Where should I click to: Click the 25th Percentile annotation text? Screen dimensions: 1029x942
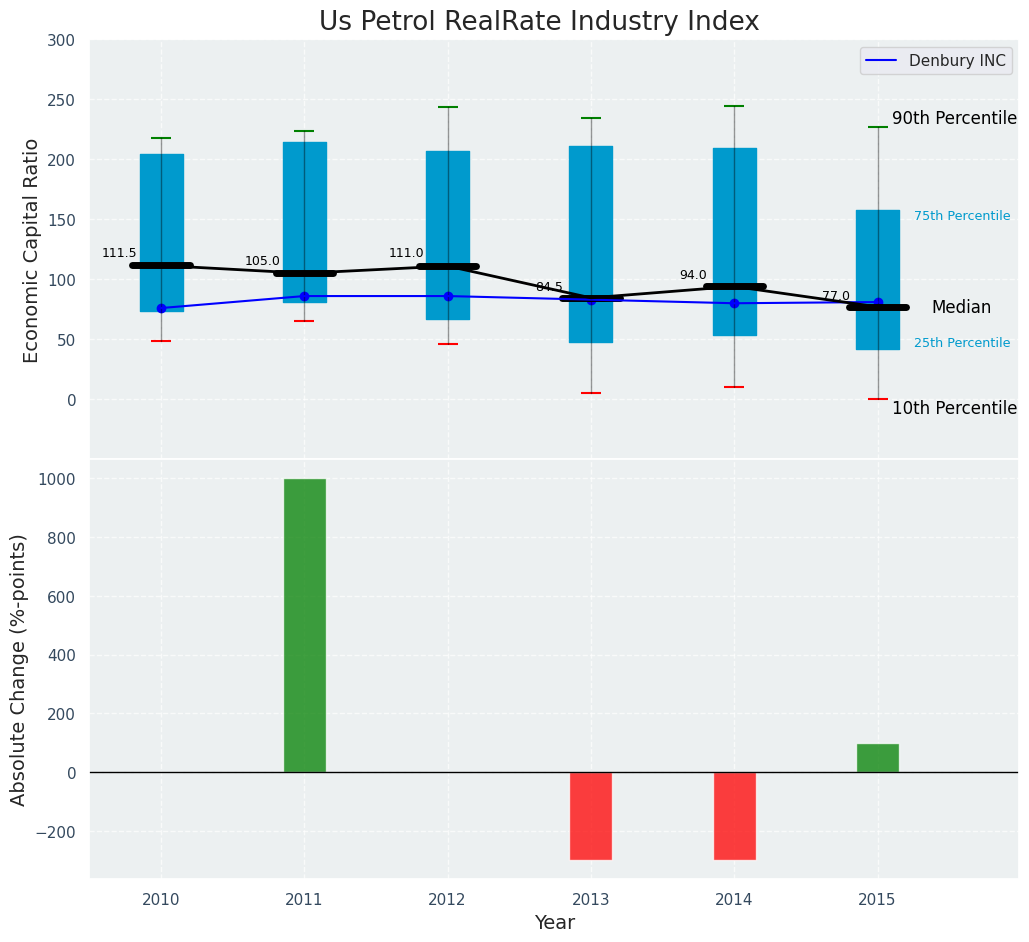click(x=961, y=343)
